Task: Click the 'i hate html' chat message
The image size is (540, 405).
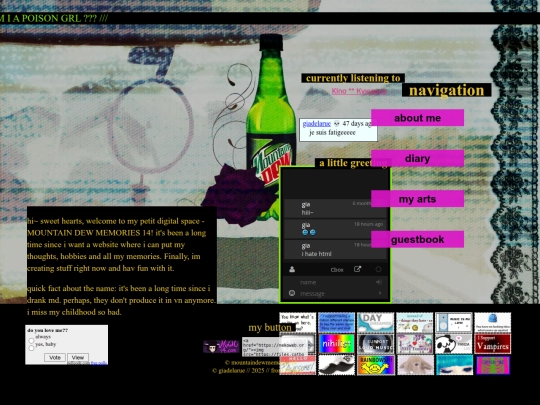Action: 316,254
